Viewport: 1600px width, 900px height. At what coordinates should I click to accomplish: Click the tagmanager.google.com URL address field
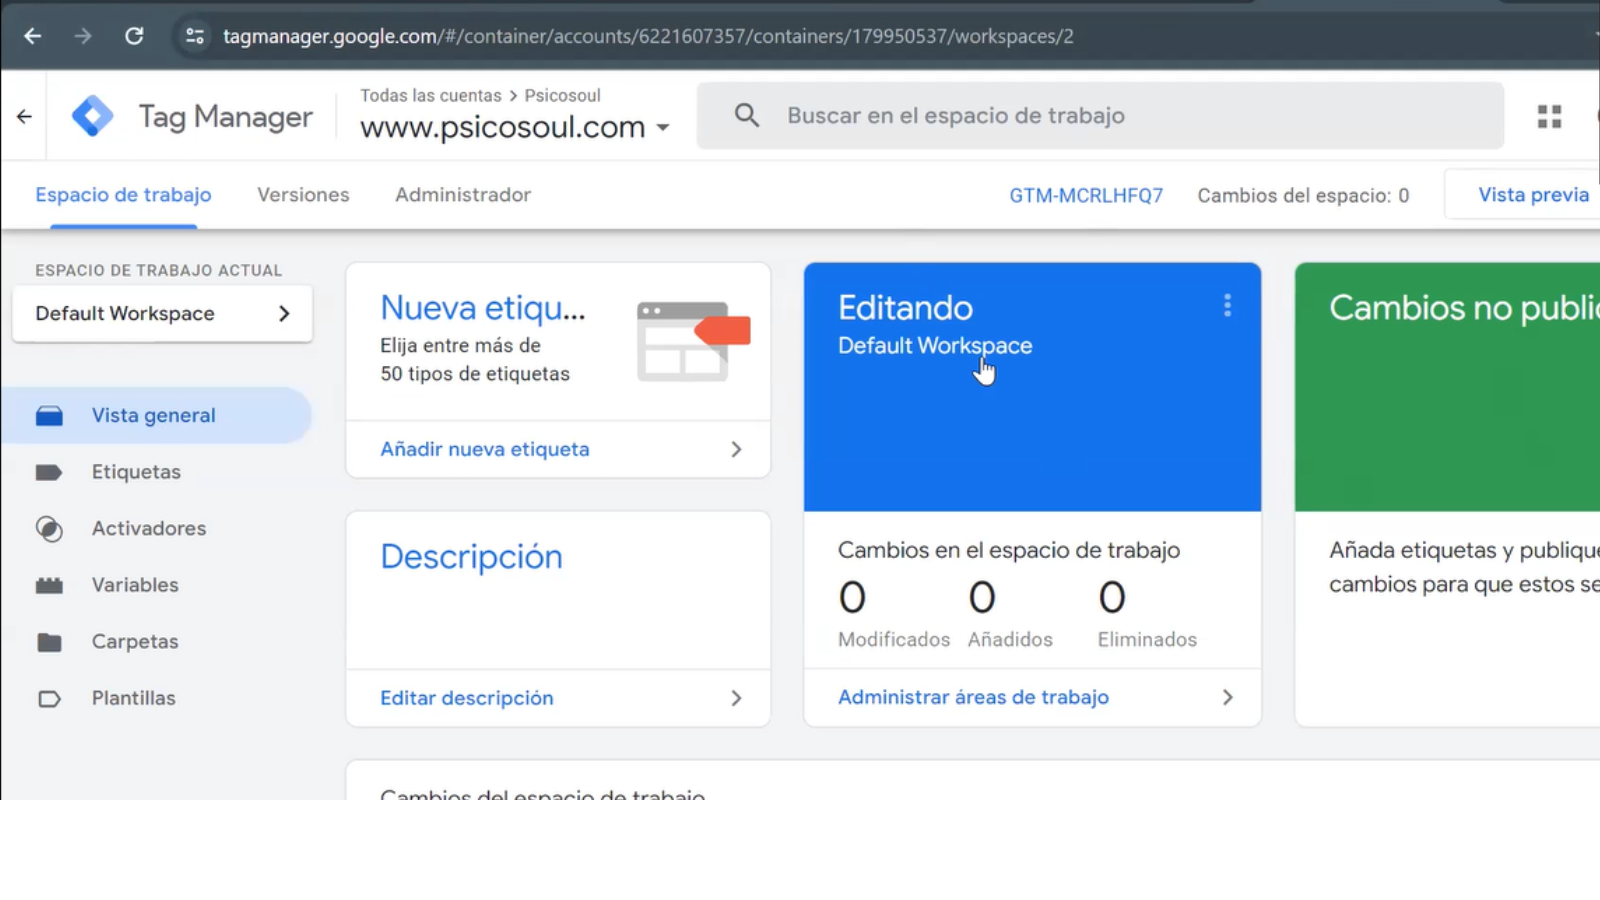tap(648, 36)
